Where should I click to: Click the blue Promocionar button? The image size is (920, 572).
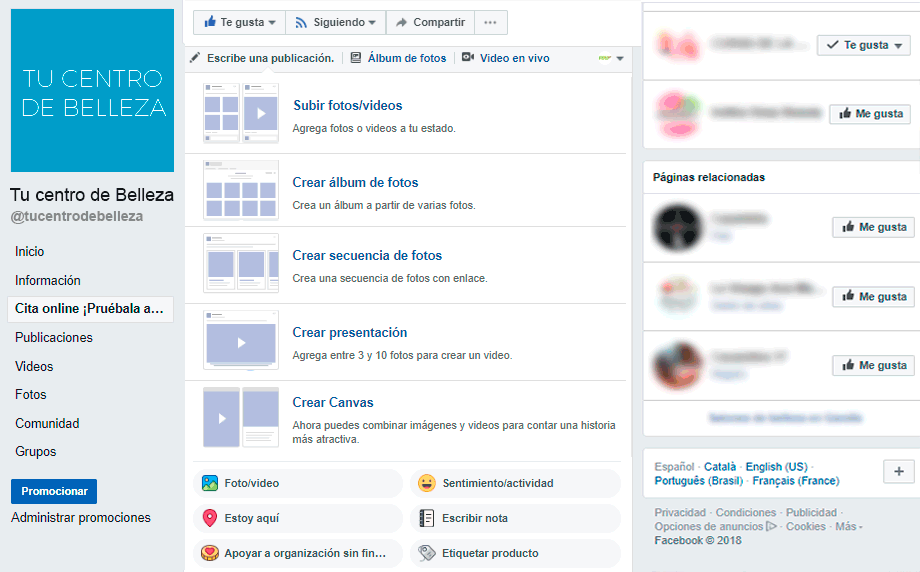[x=54, y=491]
